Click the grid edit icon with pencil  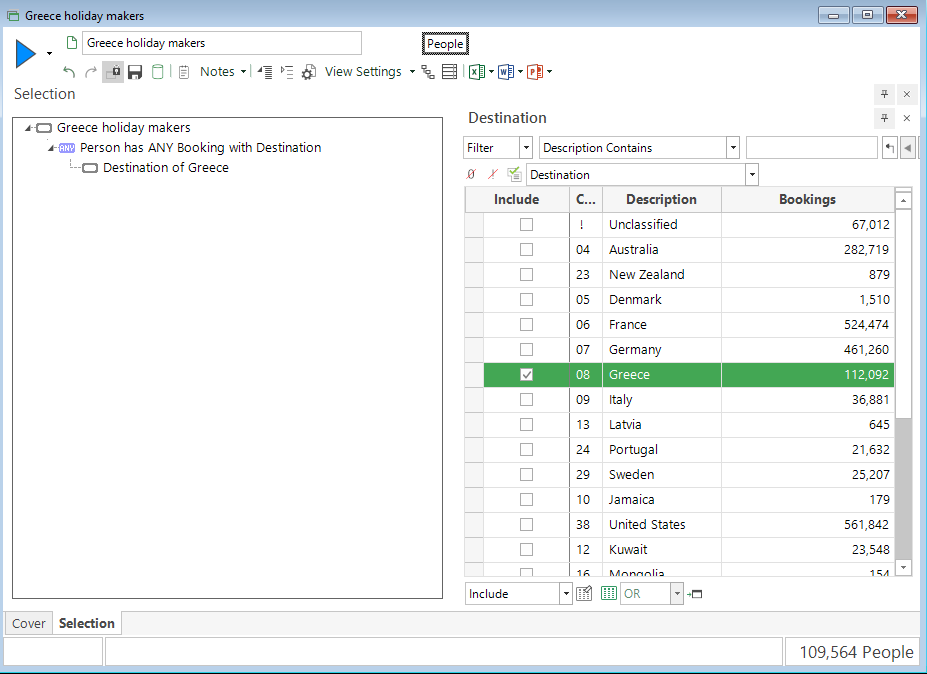(584, 594)
